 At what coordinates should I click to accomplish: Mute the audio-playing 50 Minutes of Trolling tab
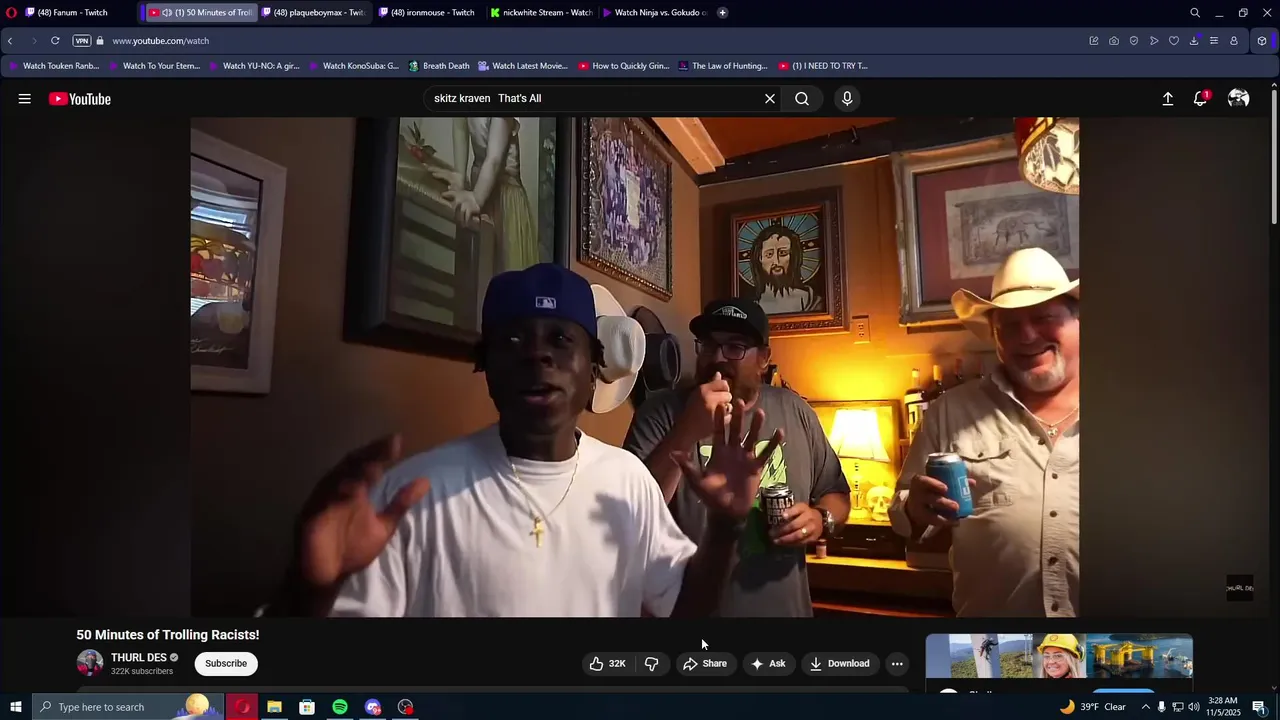point(166,13)
